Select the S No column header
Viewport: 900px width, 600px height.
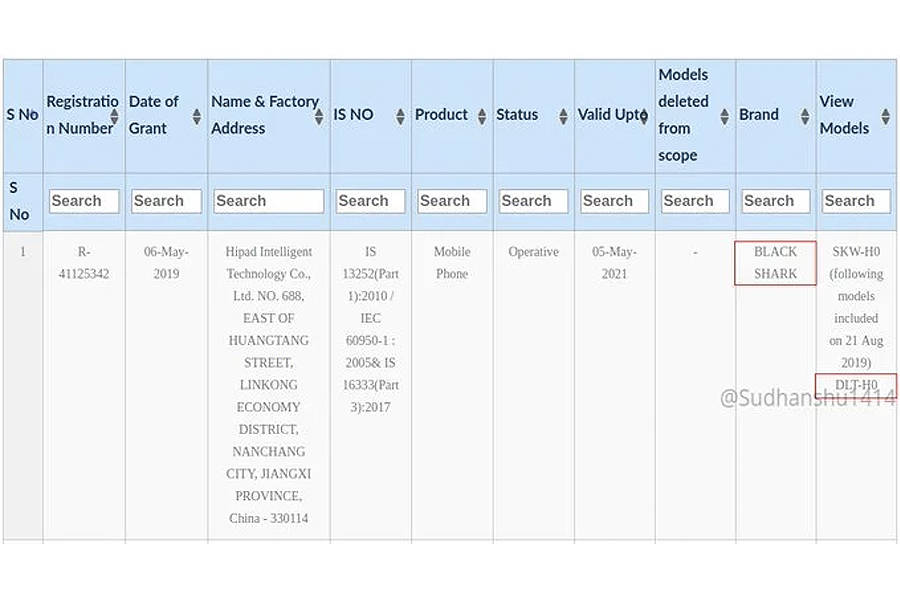point(22,115)
